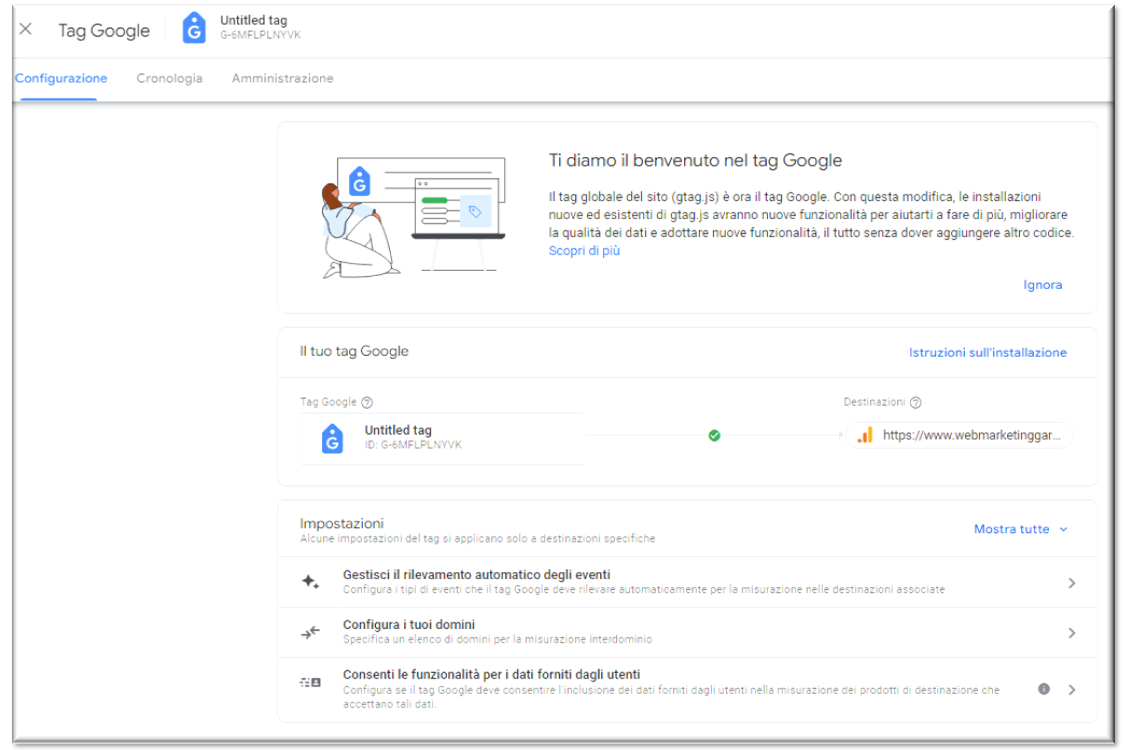Open Istruzioni sull'installazione link
Viewport: 1123px width, 750px height.
pos(988,352)
